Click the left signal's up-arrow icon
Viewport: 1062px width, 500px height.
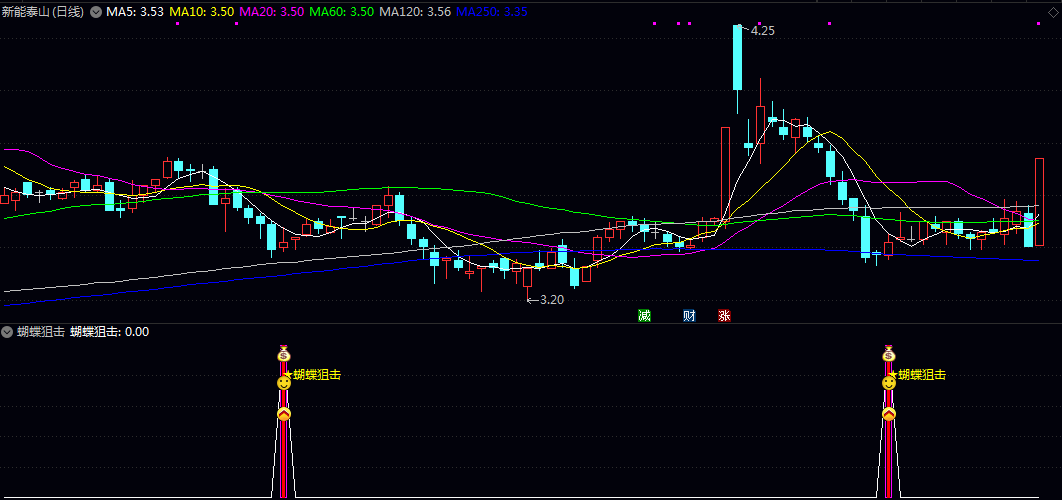[x=284, y=414]
